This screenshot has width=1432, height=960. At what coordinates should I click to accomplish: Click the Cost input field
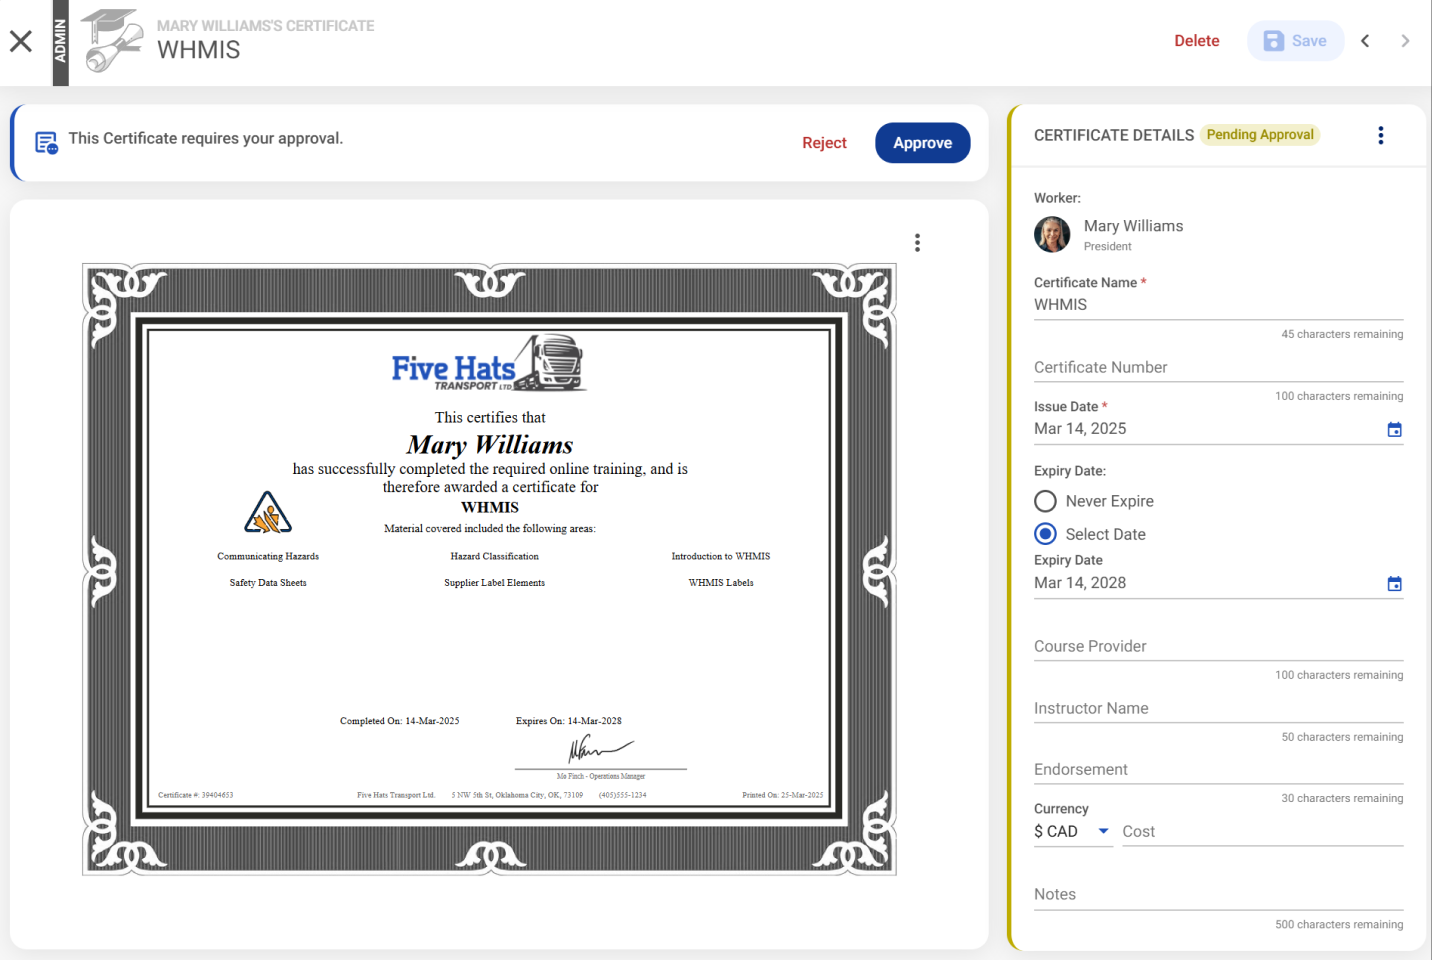click(x=1262, y=832)
